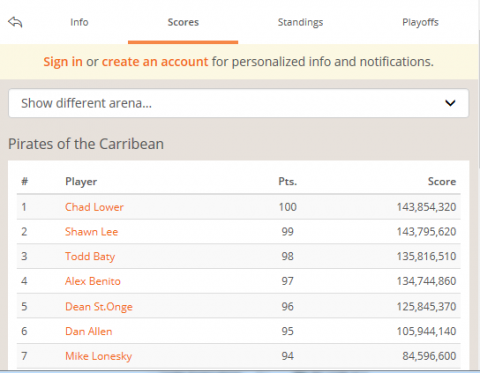480x373 pixels.
Task: Go to the Playoffs tab
Action: point(420,22)
